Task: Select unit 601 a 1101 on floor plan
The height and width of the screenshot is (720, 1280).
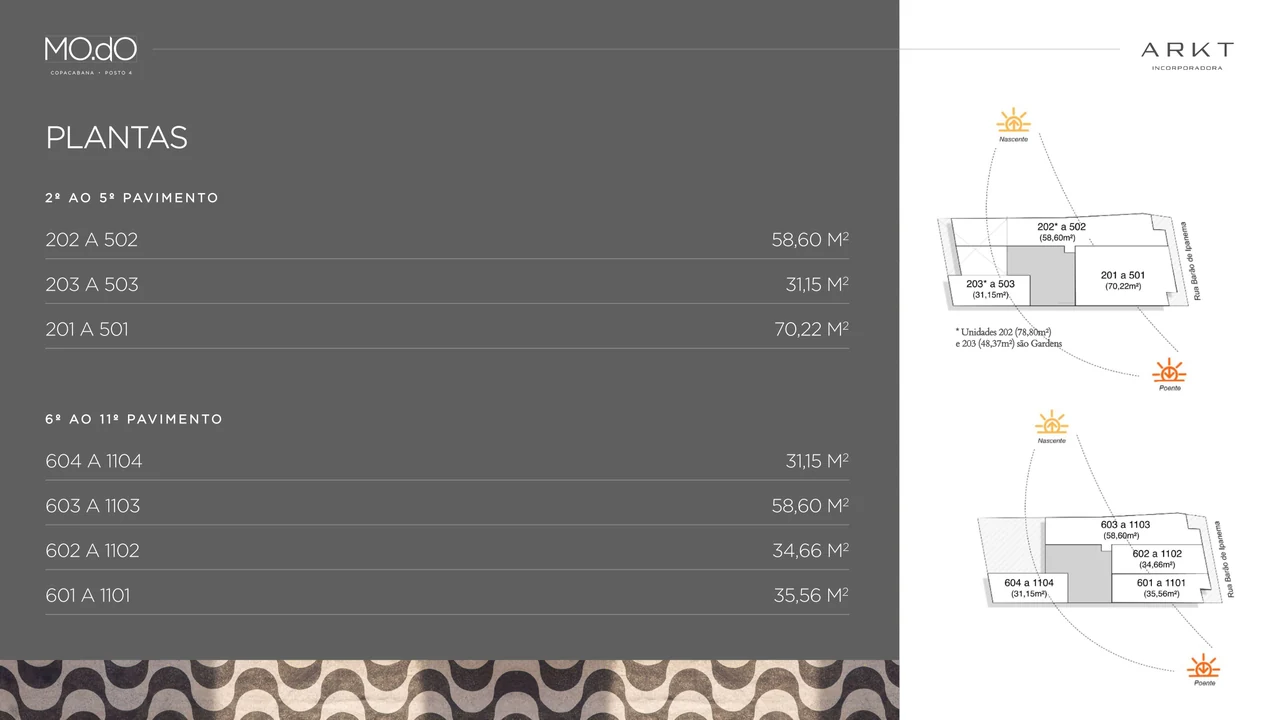Action: pyautogui.click(x=1160, y=588)
